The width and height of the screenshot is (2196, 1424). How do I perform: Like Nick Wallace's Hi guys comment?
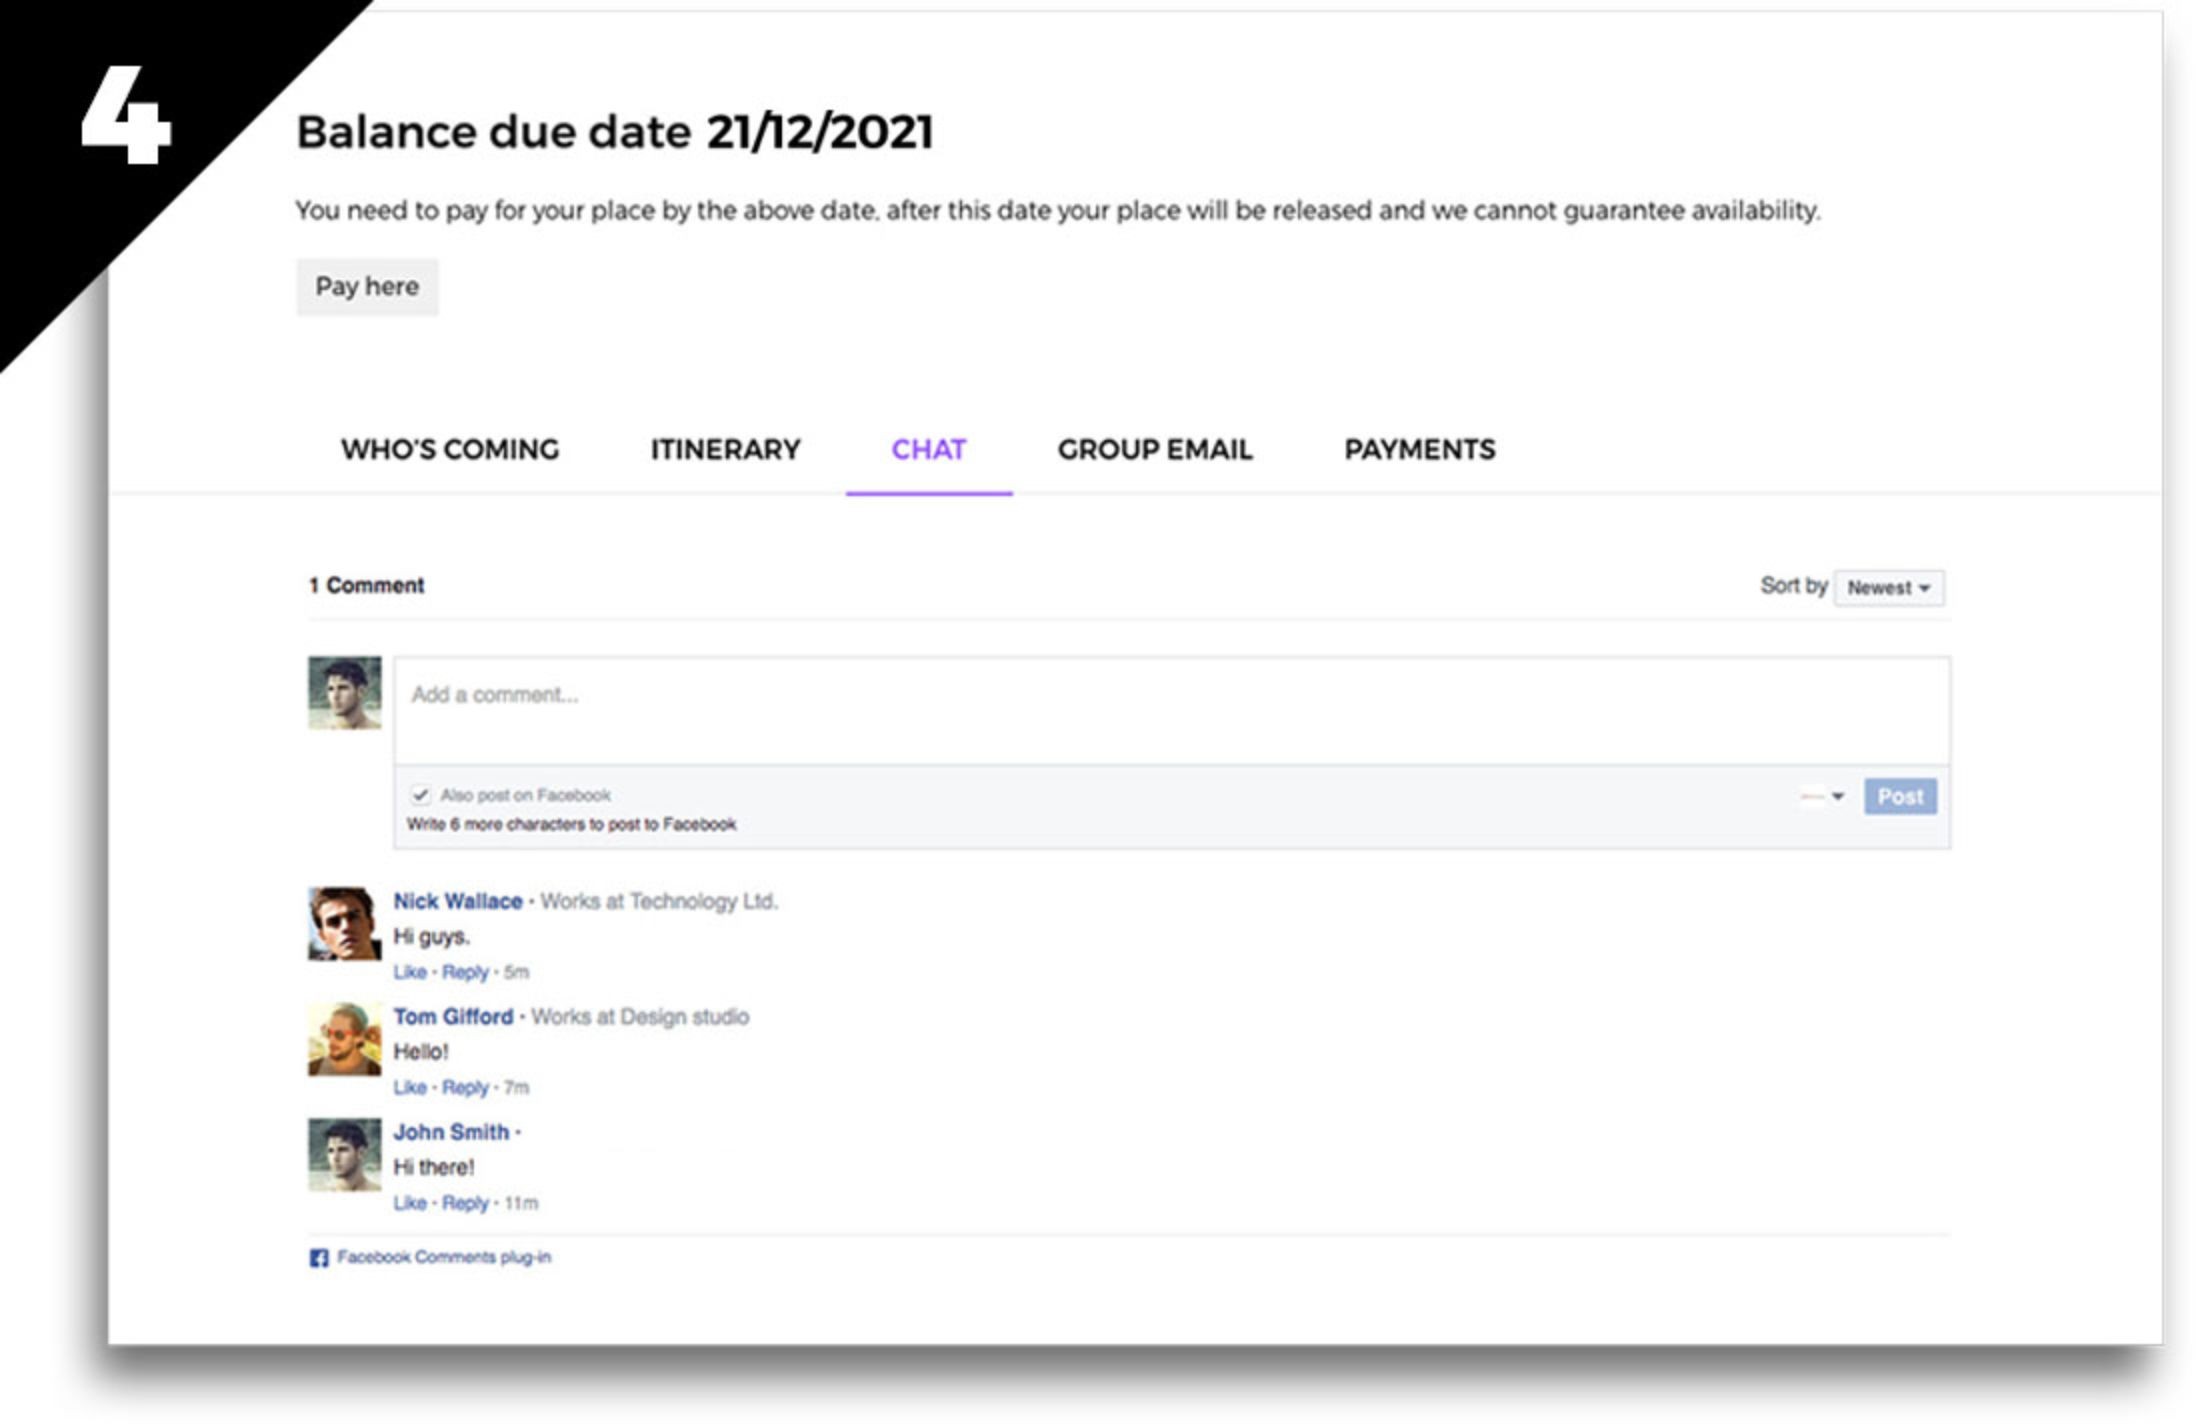(x=409, y=972)
